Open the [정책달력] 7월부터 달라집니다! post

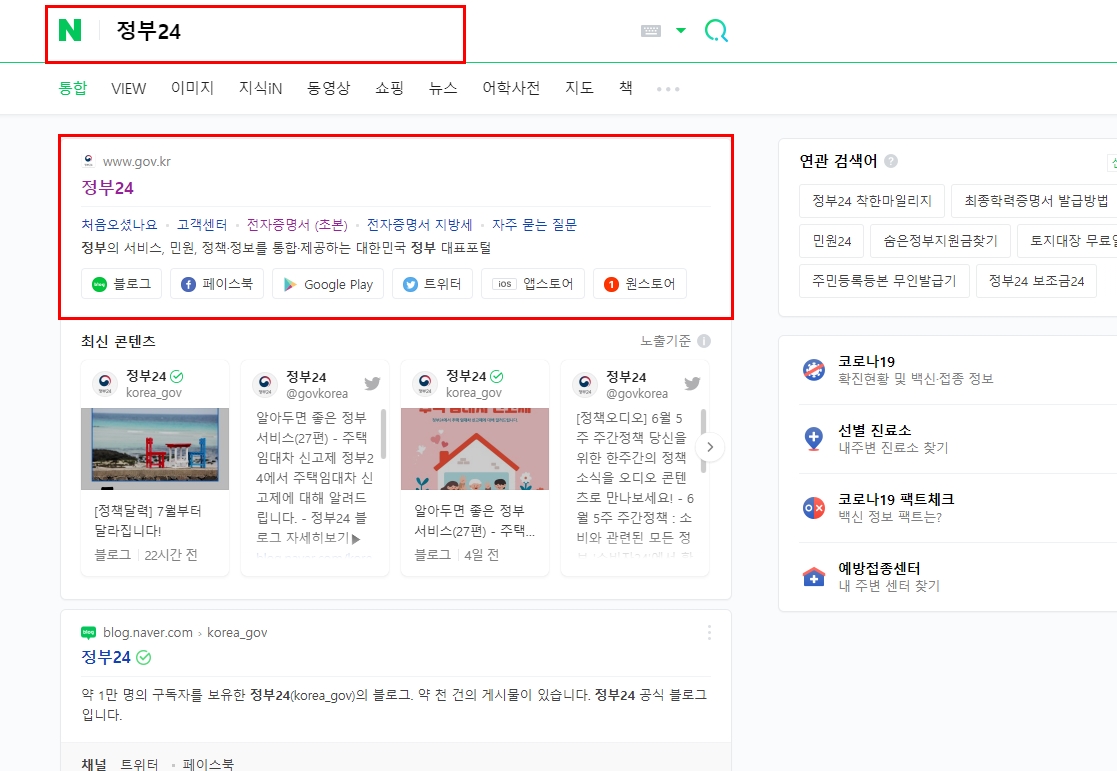coord(147,521)
